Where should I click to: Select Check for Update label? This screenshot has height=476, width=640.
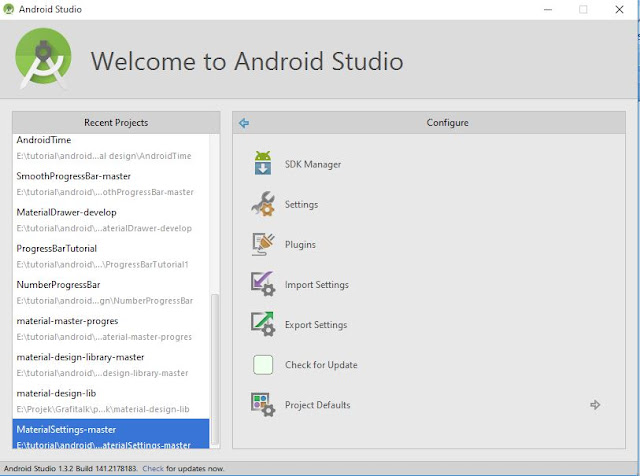point(321,365)
